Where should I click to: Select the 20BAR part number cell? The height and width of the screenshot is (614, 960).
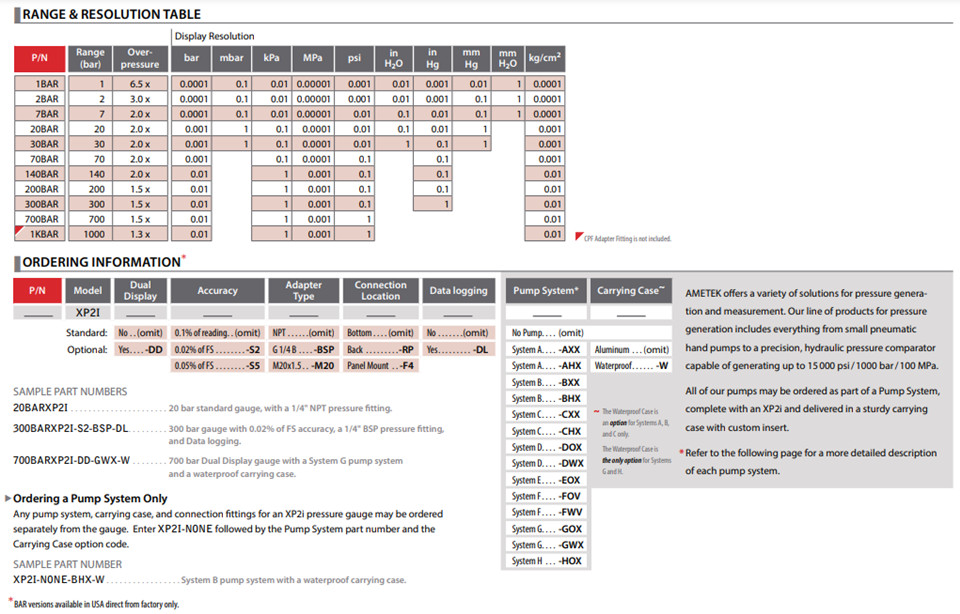click(39, 129)
